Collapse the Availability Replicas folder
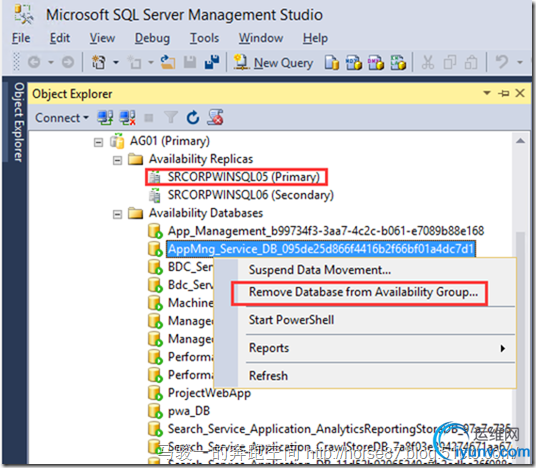This screenshot has height=468, width=536. tap(117, 160)
